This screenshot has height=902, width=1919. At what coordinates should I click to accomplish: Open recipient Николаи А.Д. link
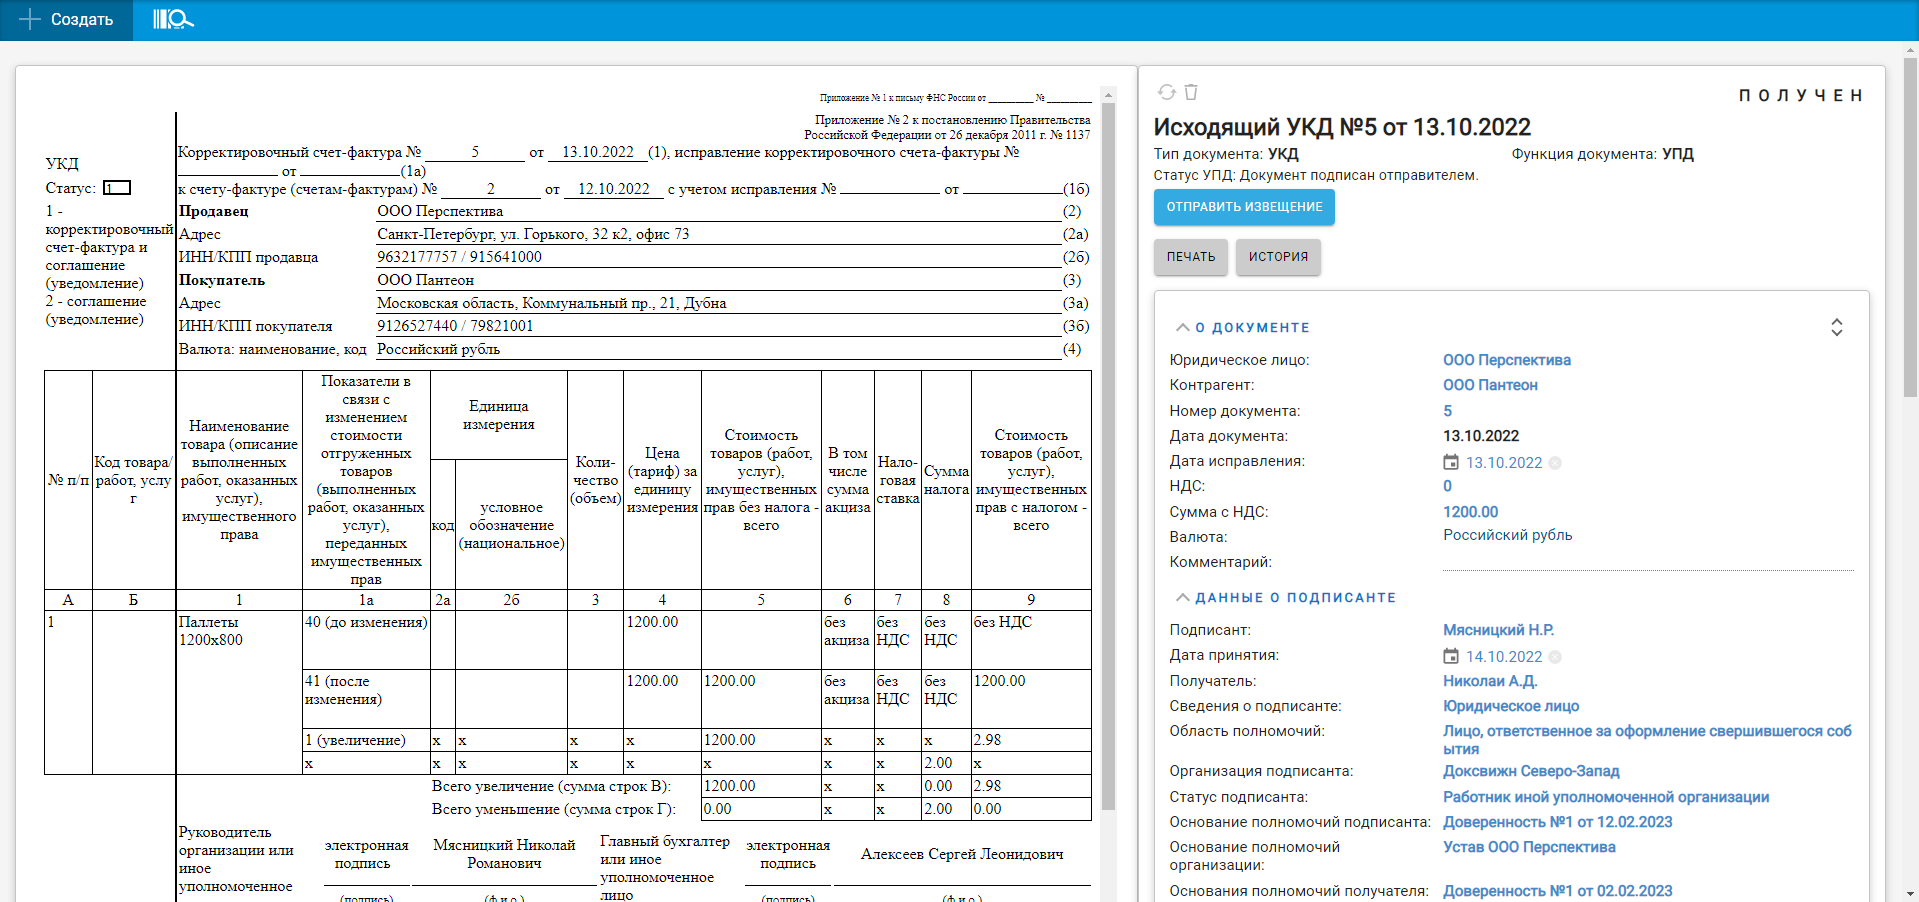click(1490, 681)
